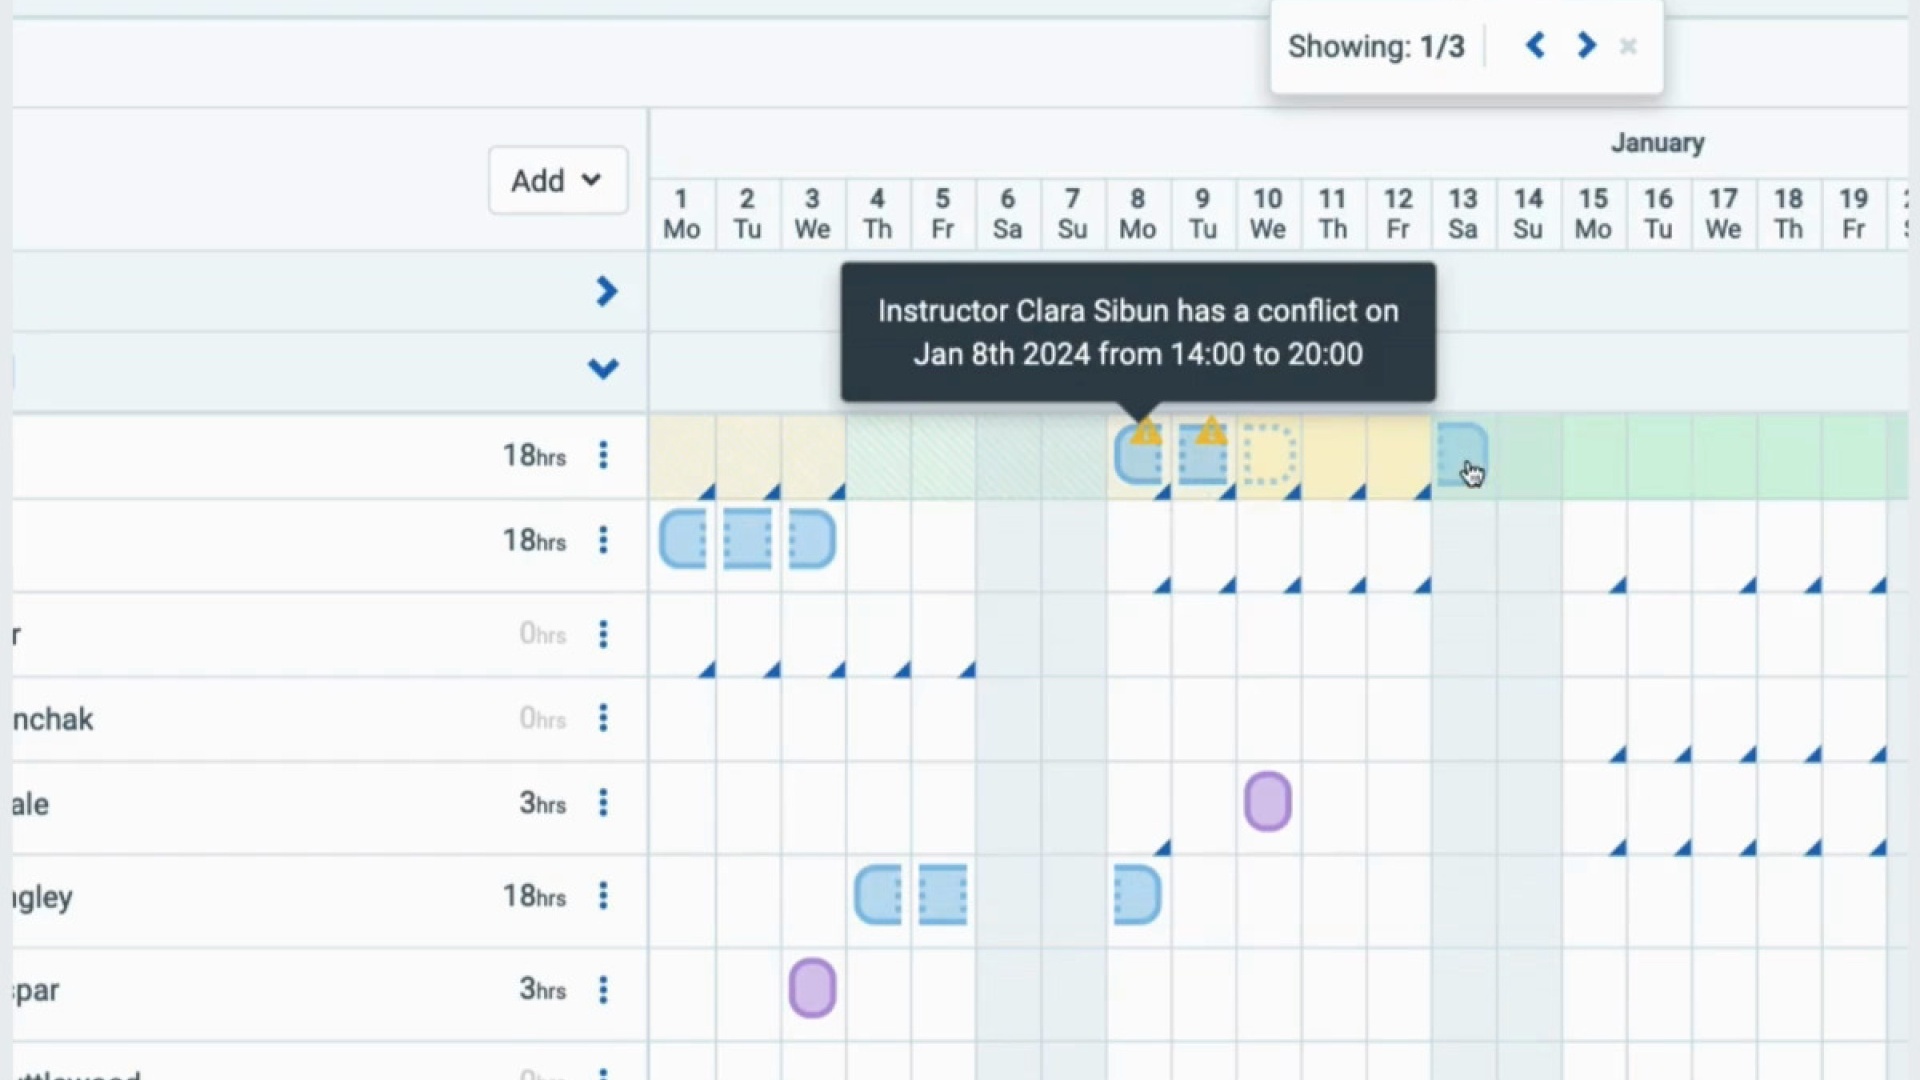Screen dimensions: 1920x1080
Task: Dismiss the conflict navigator with the X
Action: (1628, 46)
